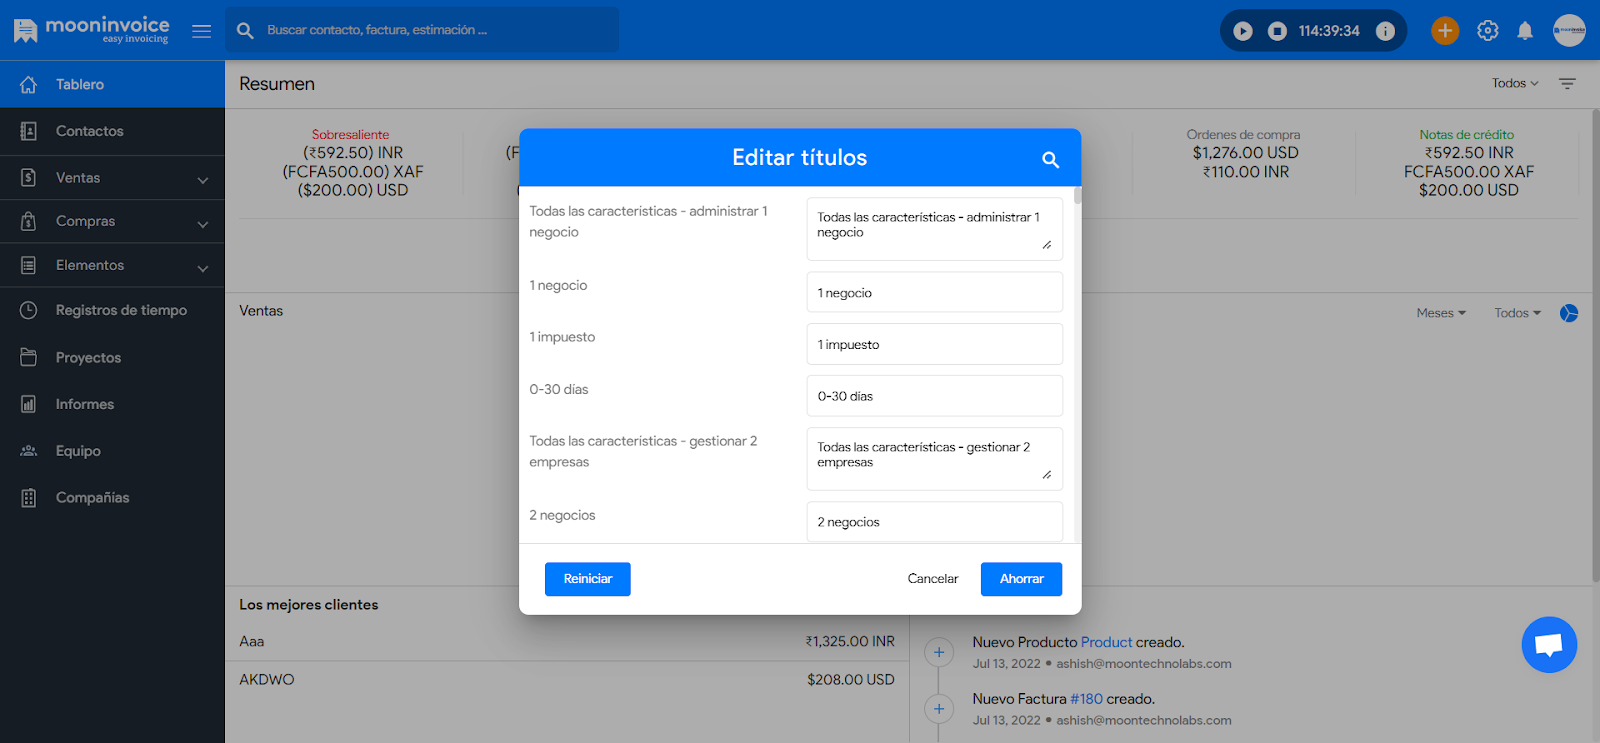The image size is (1600, 743).
Task: Click the filter lines icon near Todos
Action: point(1567,84)
